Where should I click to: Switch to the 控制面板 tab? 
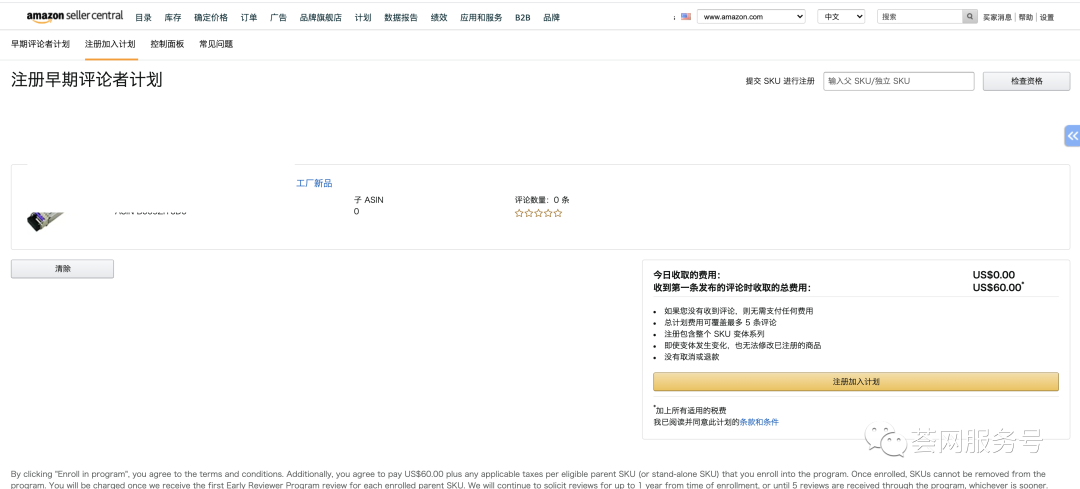point(167,44)
